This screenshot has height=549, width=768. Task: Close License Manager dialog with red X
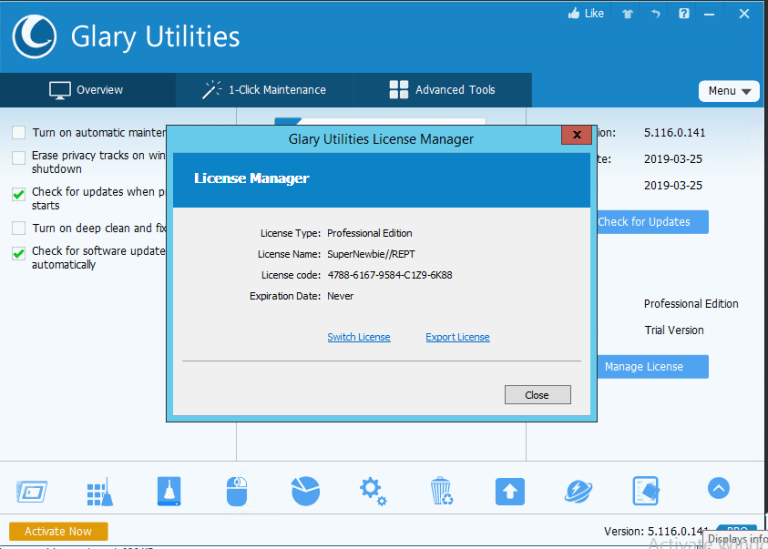coord(576,135)
